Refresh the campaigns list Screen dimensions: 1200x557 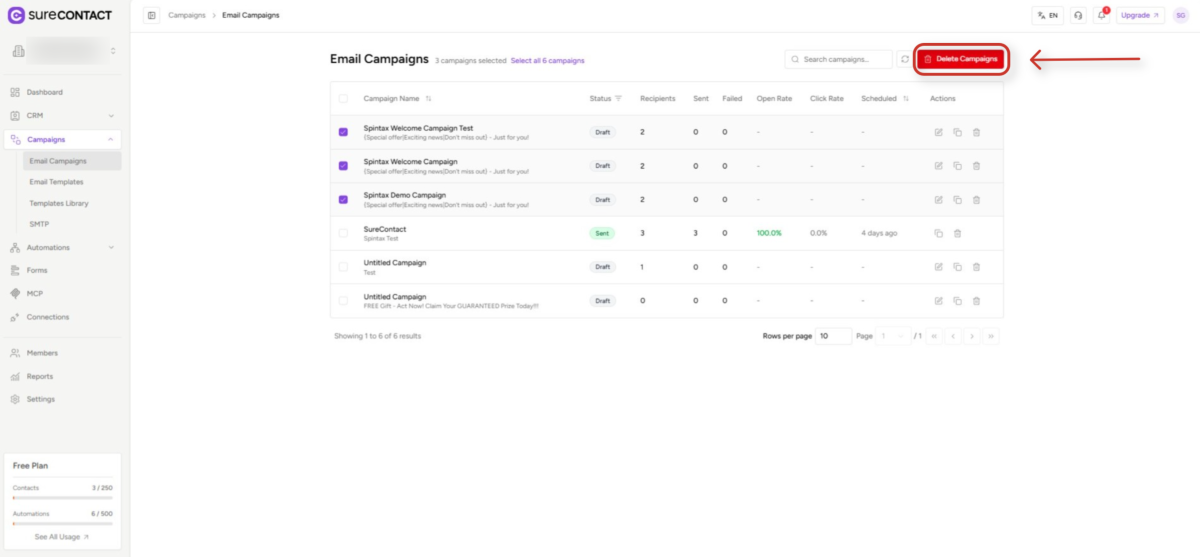click(x=905, y=59)
